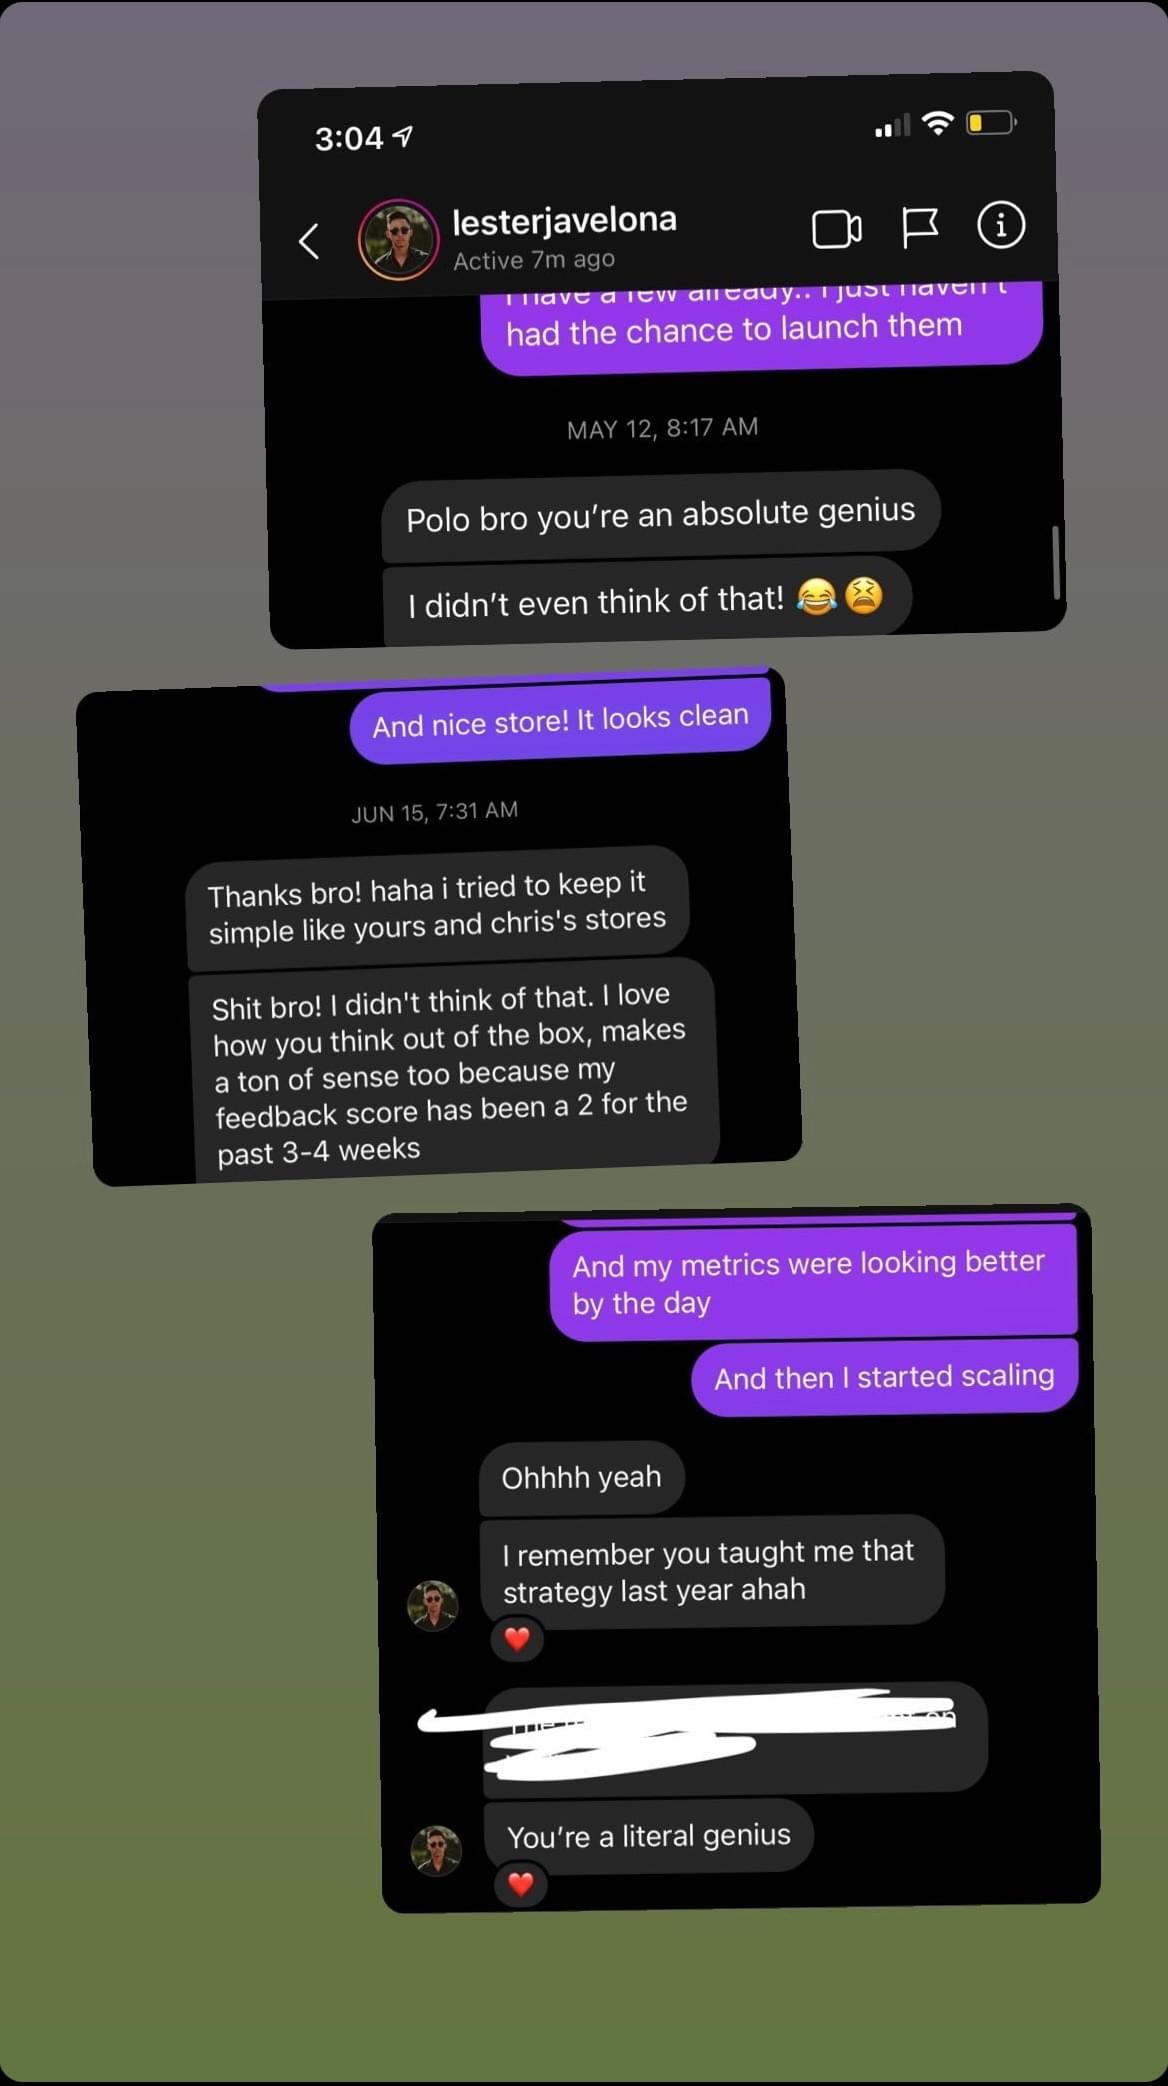Image resolution: width=1168 pixels, height=2086 pixels.
Task: Tap avatar beside 'I remember you taught me'
Action: tap(433, 1605)
